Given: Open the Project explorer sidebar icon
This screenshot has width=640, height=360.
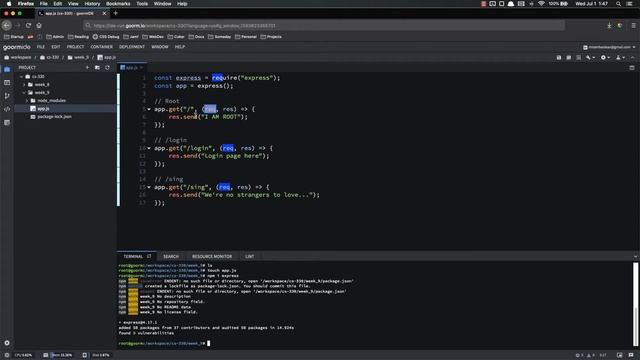Looking at the screenshot, I should click(x=7, y=70).
